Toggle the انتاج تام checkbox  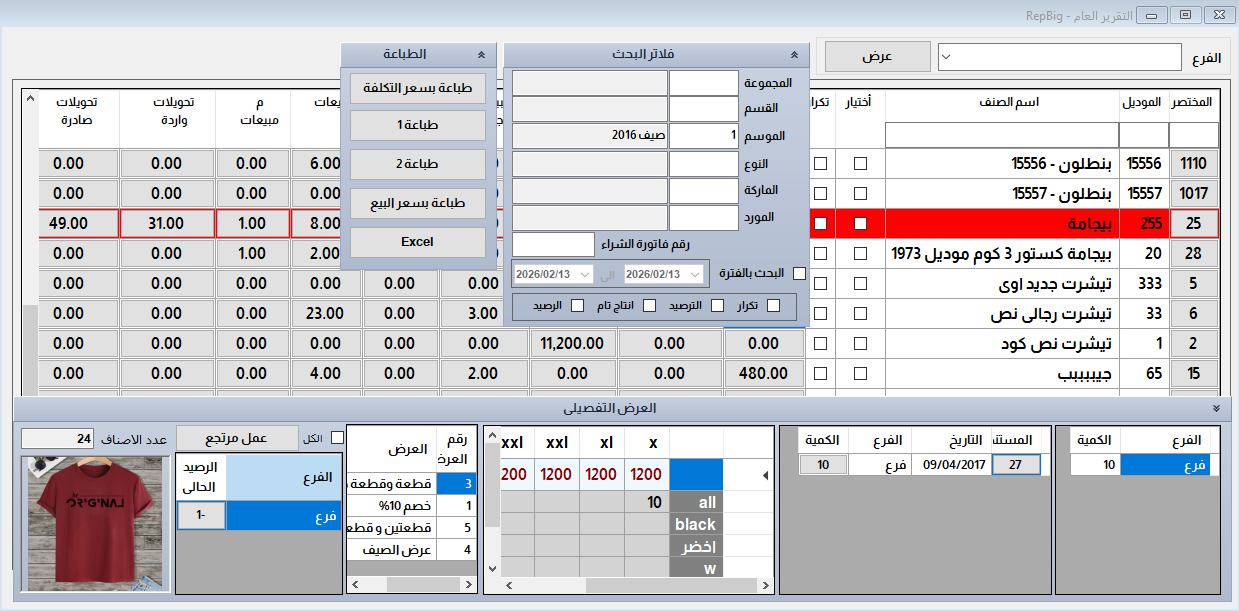point(649,306)
